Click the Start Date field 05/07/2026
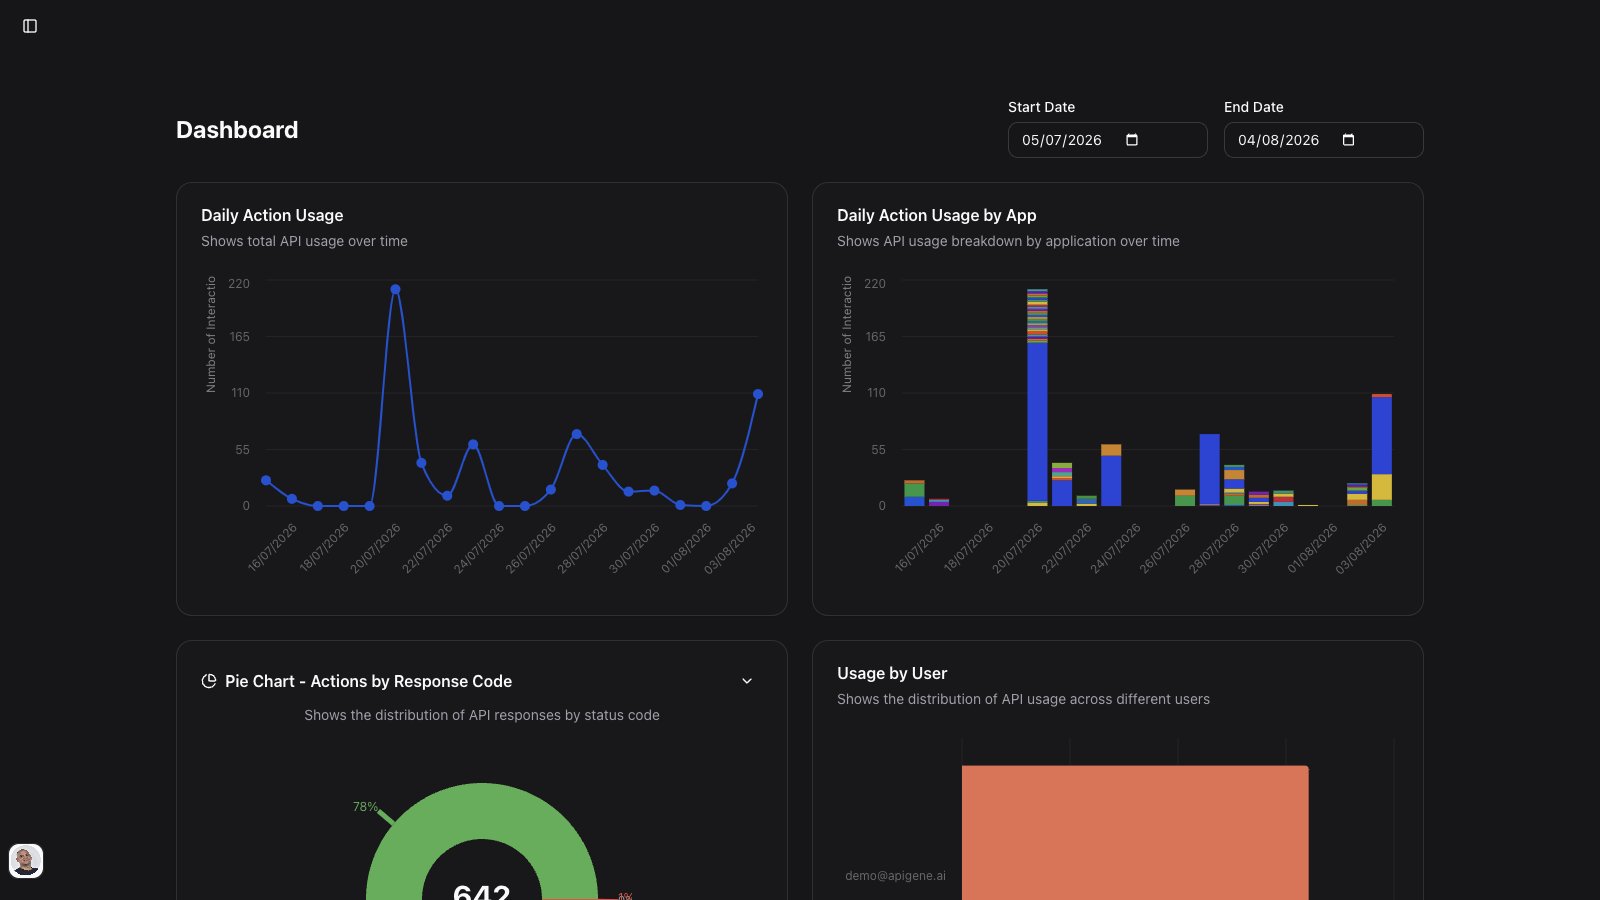 (1108, 140)
